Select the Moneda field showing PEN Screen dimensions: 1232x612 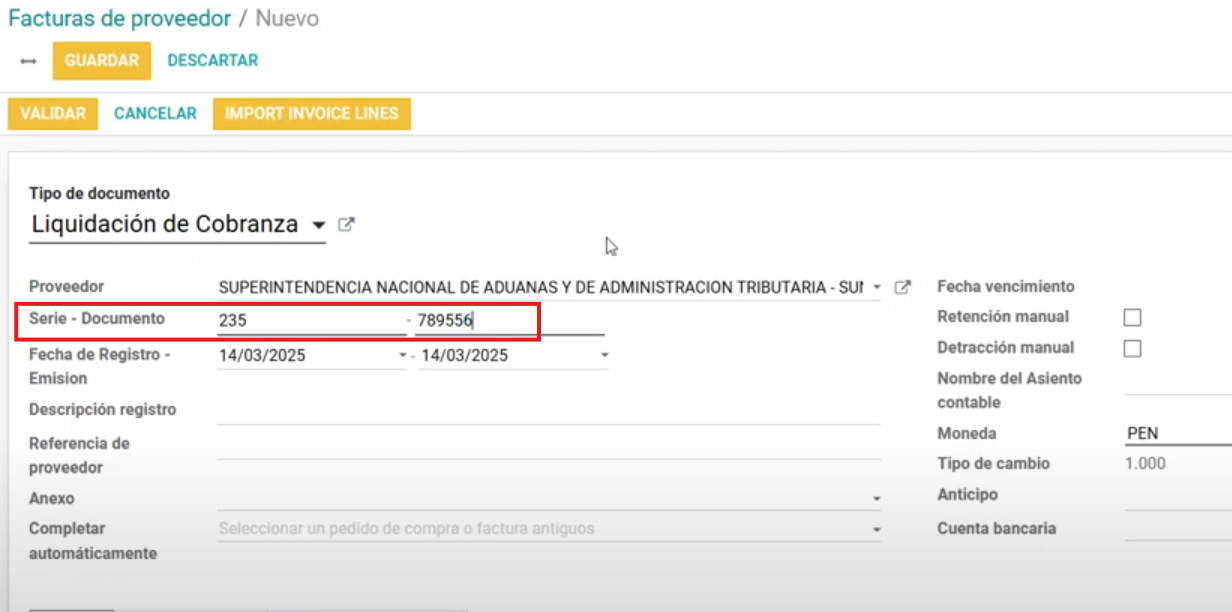click(1160, 433)
